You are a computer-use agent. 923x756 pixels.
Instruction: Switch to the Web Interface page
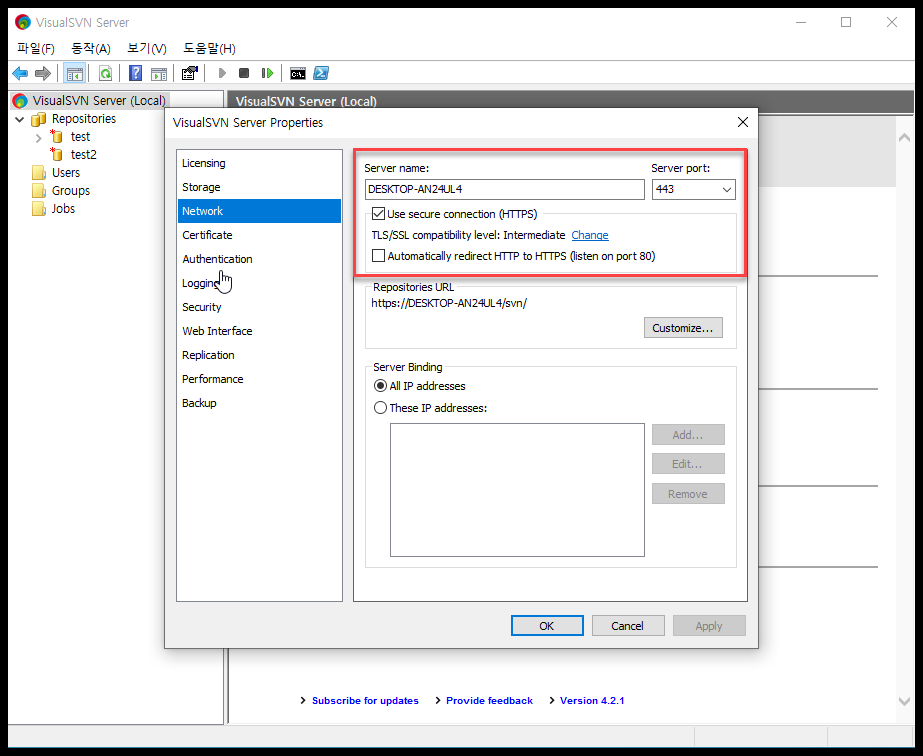point(259,331)
